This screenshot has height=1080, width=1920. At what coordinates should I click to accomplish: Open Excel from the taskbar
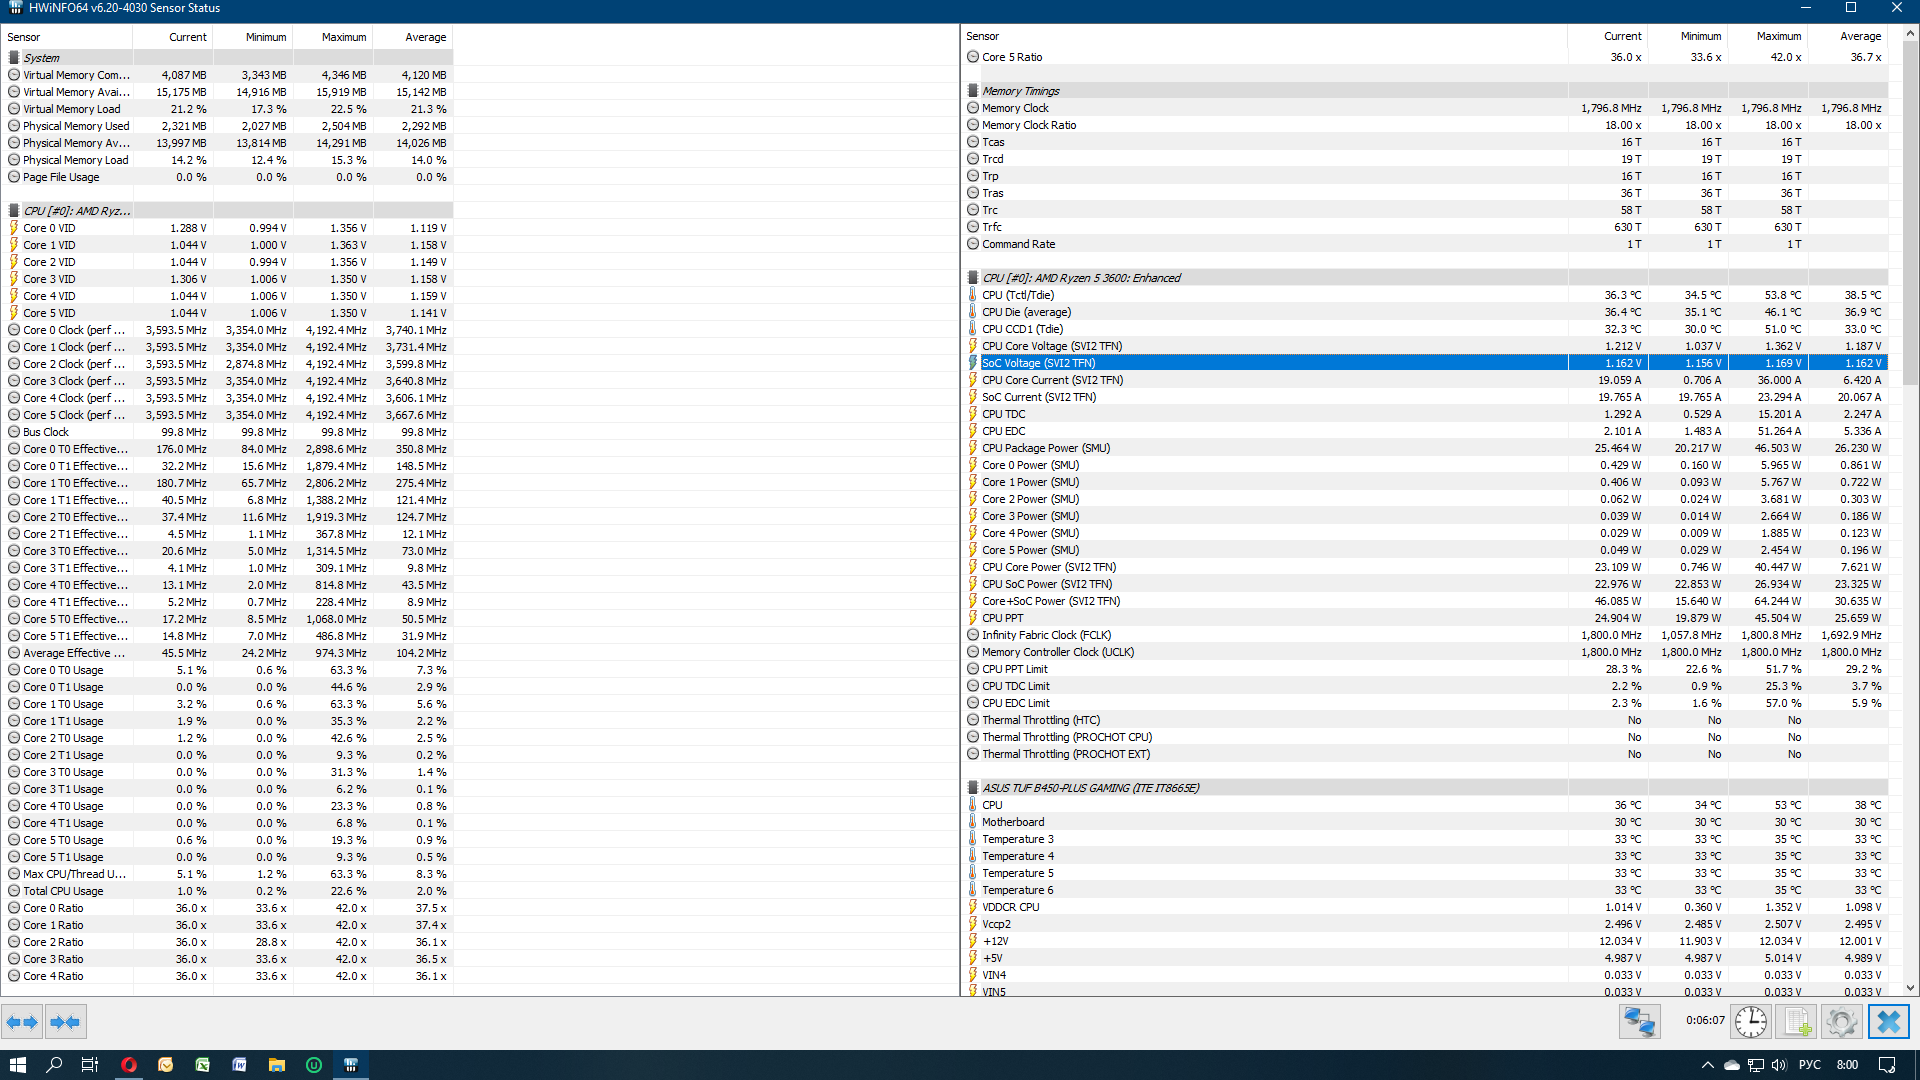202,1065
